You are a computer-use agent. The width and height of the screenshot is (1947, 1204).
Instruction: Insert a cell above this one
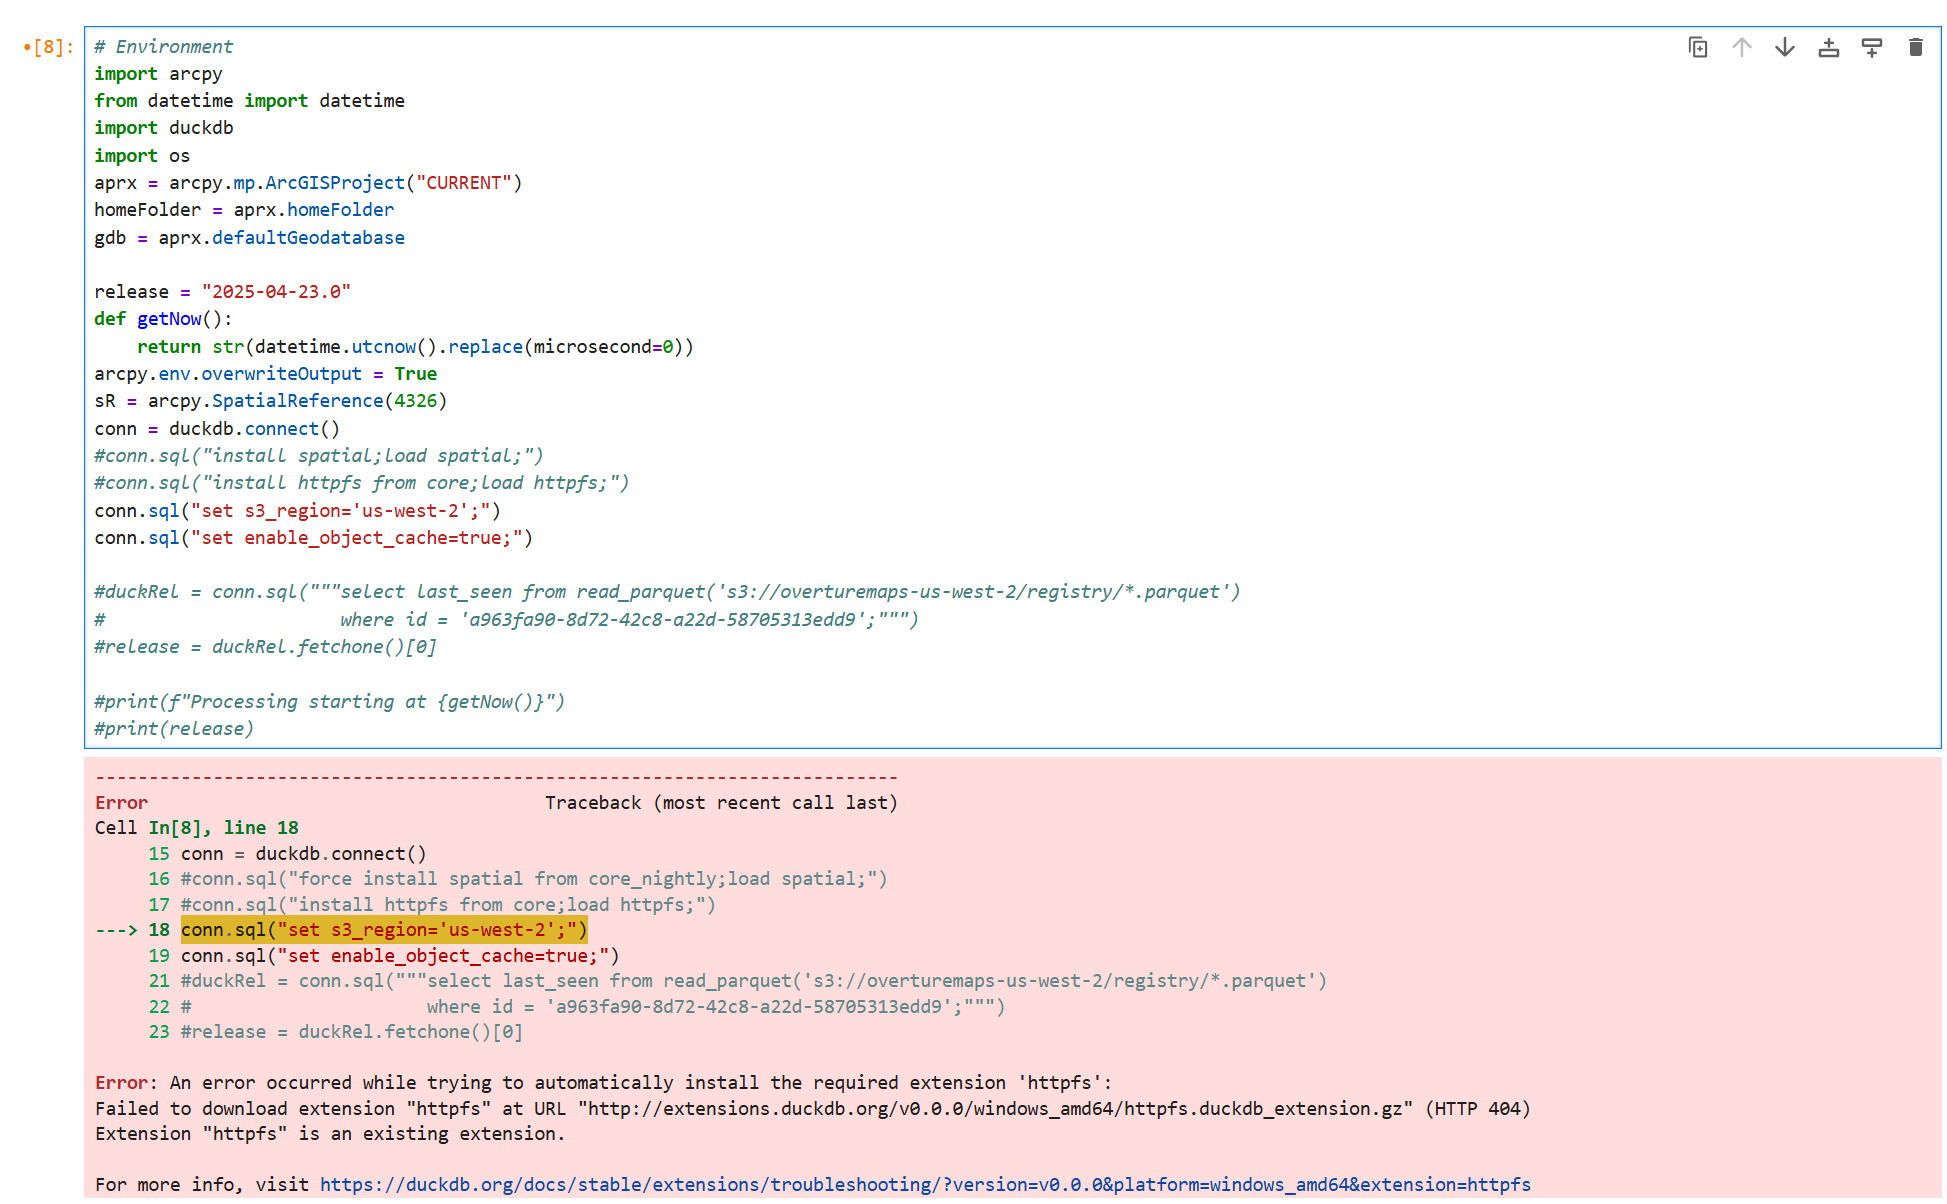[x=1828, y=47]
